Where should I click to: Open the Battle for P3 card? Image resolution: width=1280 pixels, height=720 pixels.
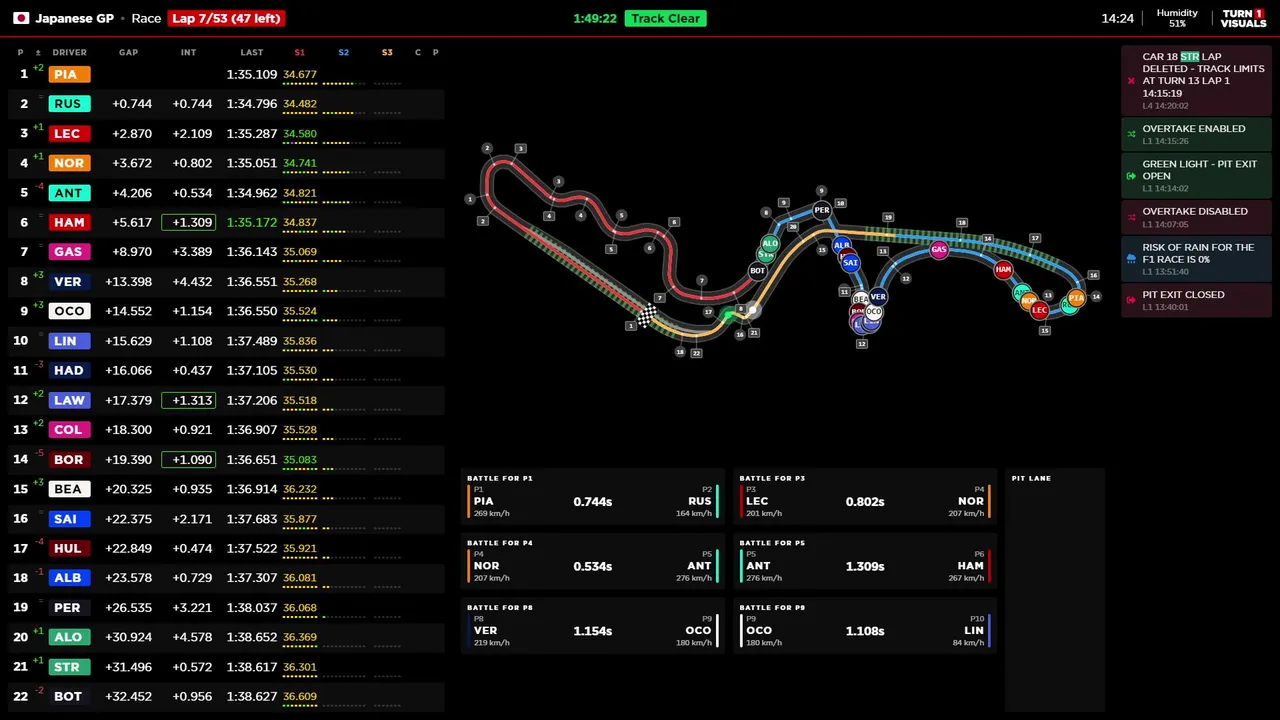[x=865, y=495]
